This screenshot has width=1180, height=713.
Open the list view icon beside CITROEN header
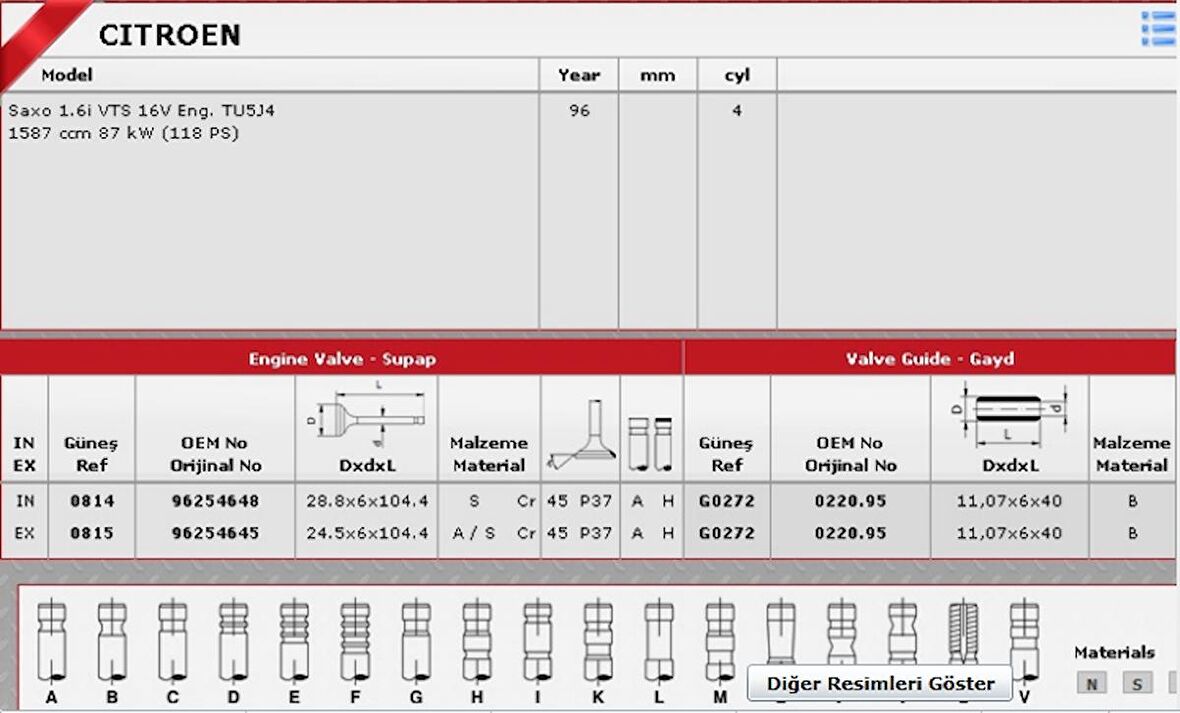(1158, 29)
